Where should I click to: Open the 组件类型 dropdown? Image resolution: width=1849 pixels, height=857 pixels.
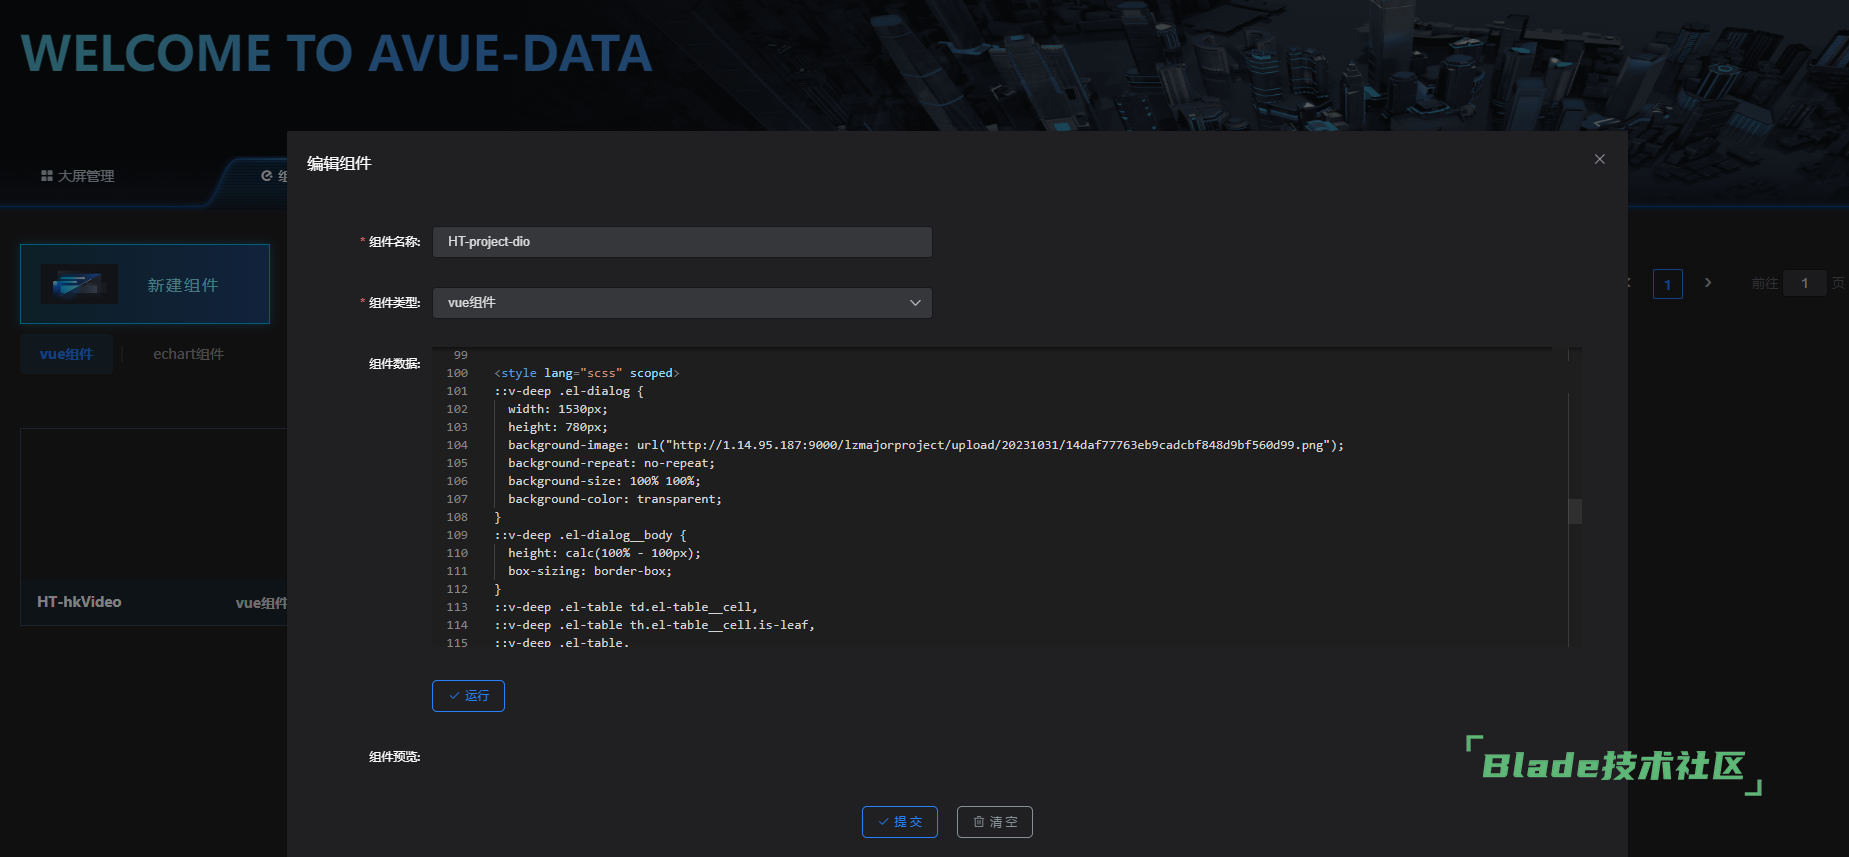682,303
